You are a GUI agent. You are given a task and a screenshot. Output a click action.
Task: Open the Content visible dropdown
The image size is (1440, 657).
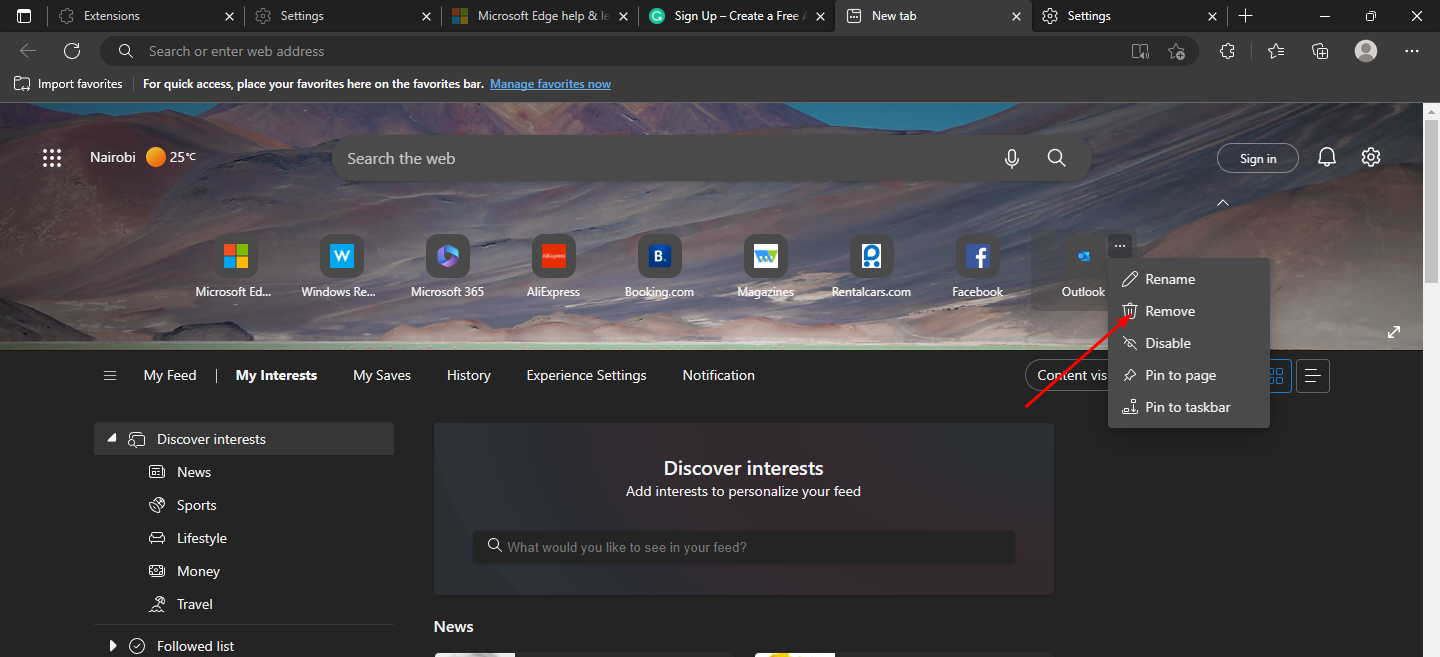(x=1067, y=375)
